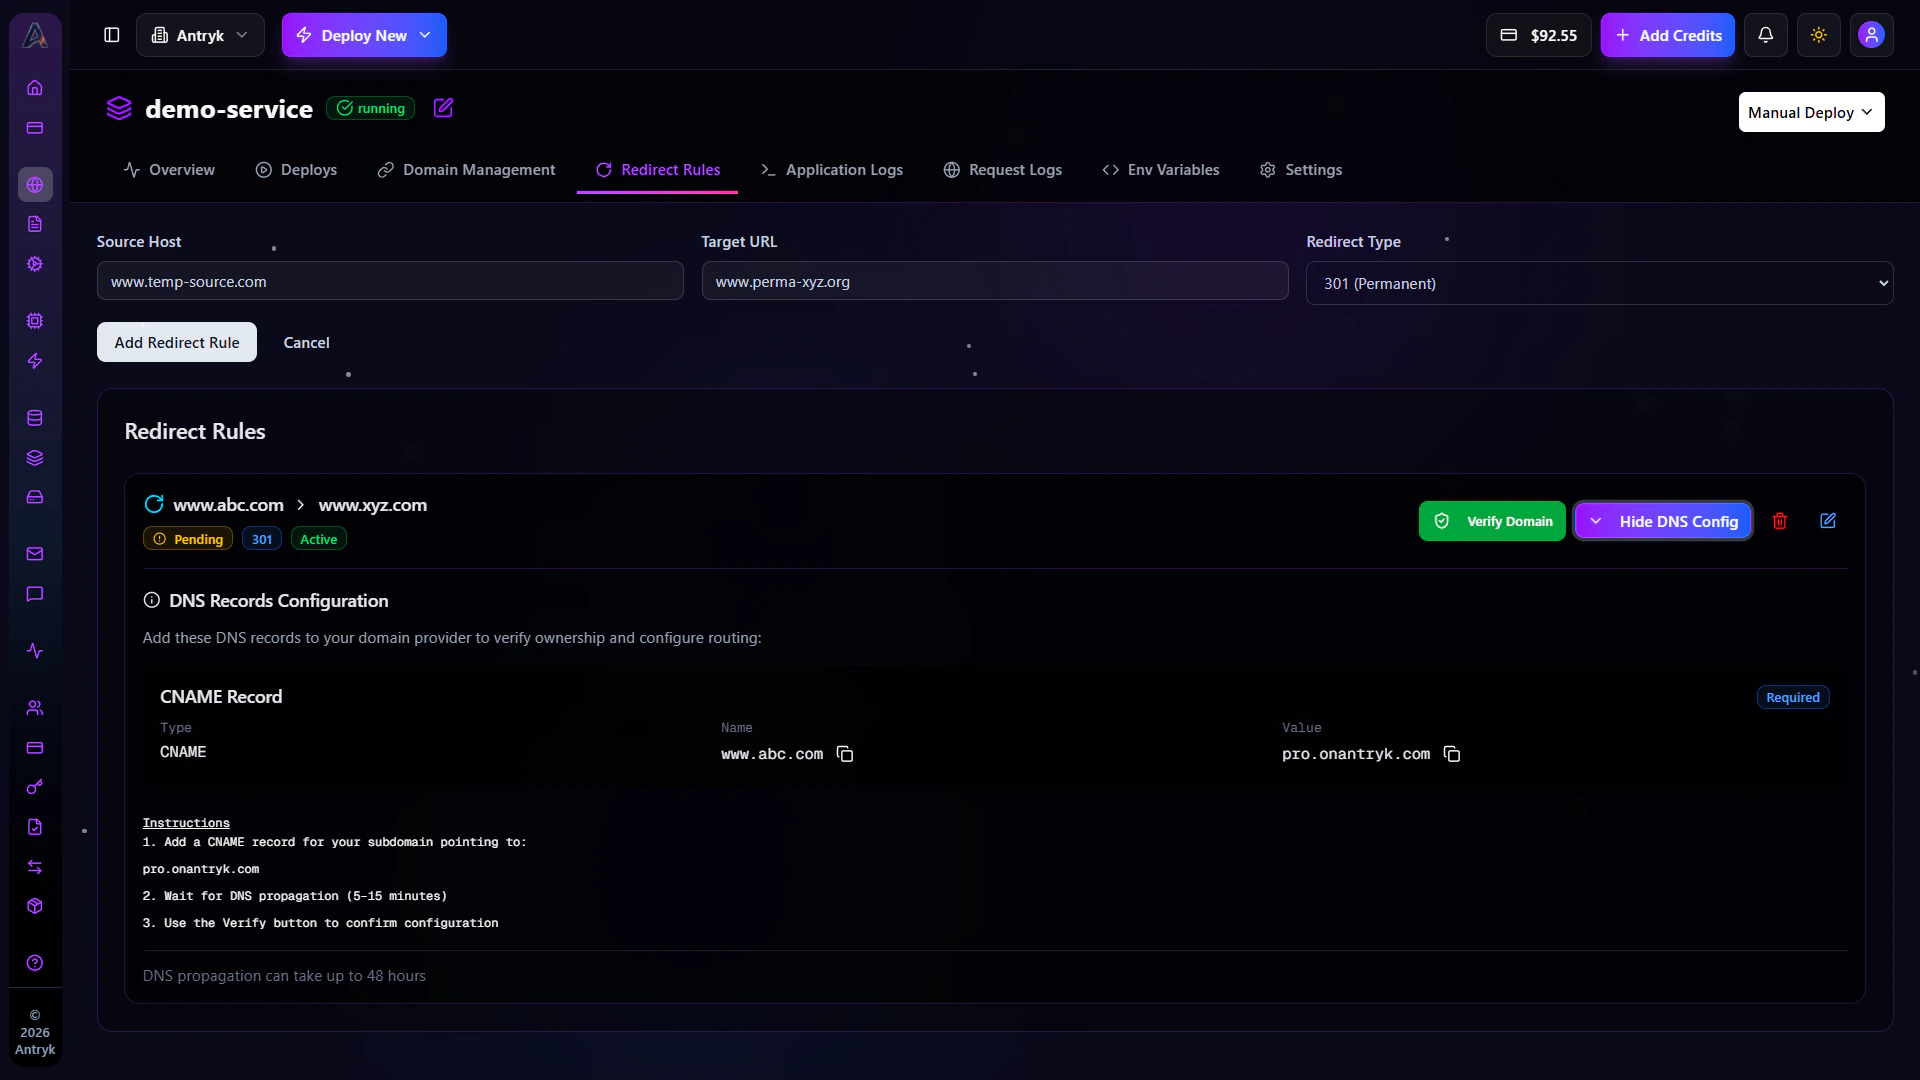Open the document file icon in sidebar

[35, 224]
